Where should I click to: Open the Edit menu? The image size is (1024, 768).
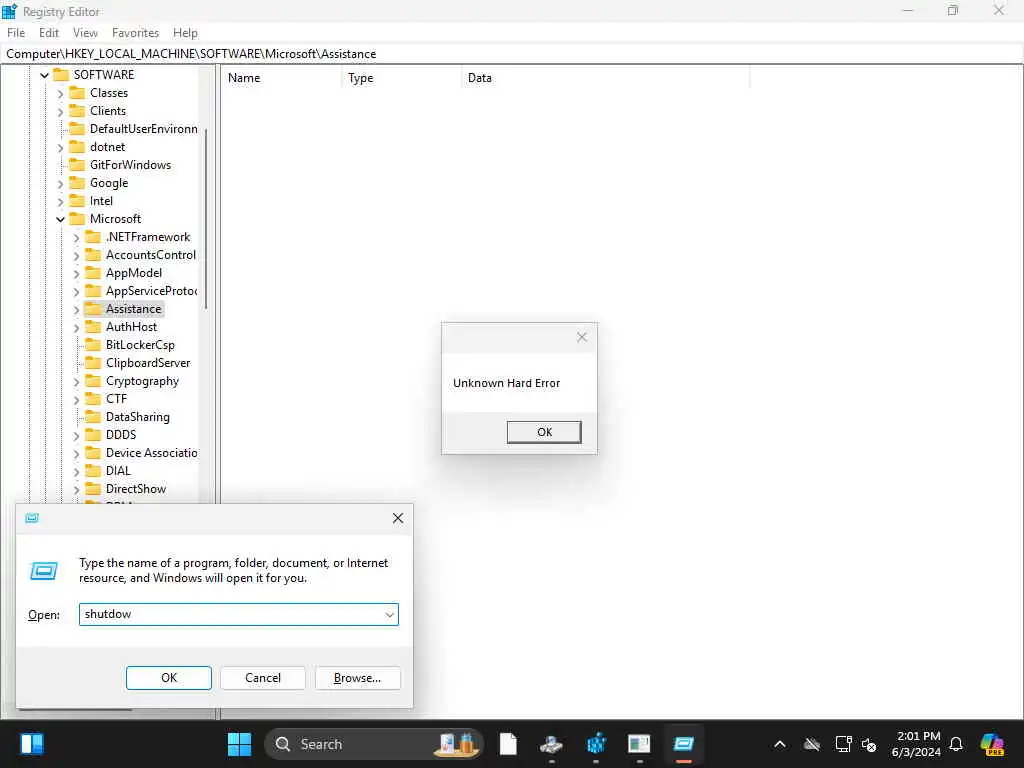pyautogui.click(x=49, y=33)
